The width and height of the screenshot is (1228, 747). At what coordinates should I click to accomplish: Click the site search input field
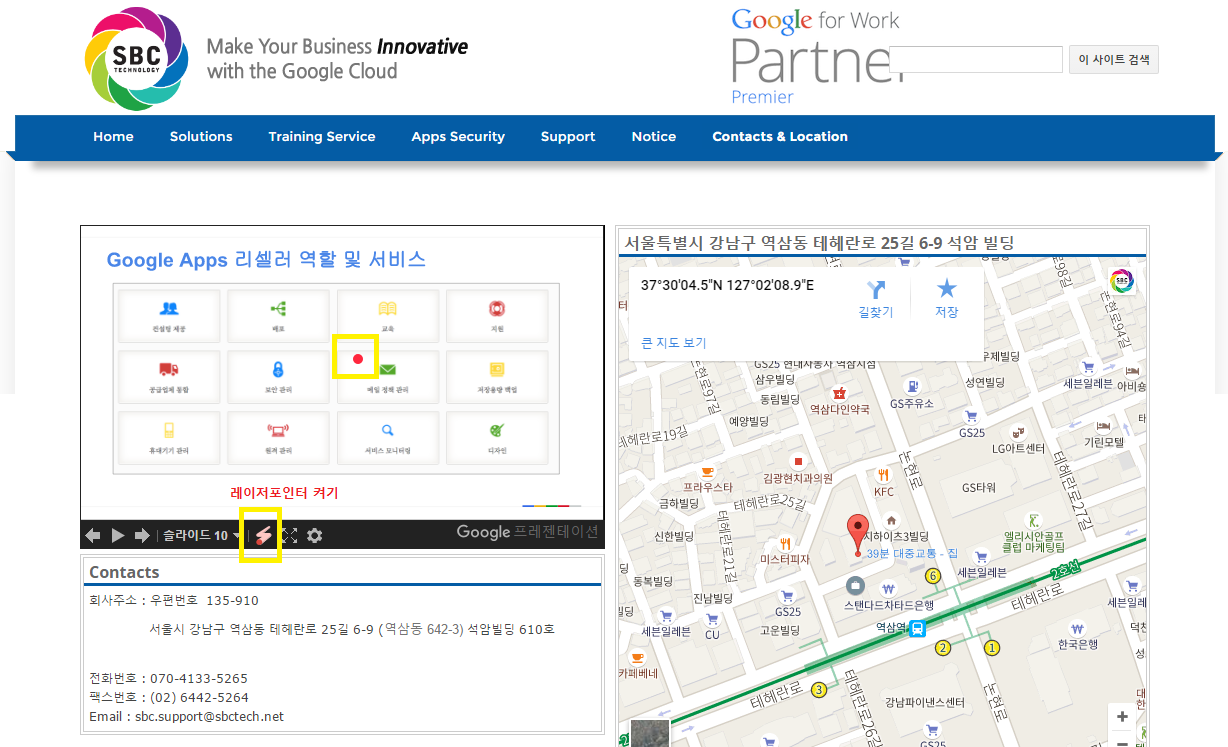click(x=975, y=59)
